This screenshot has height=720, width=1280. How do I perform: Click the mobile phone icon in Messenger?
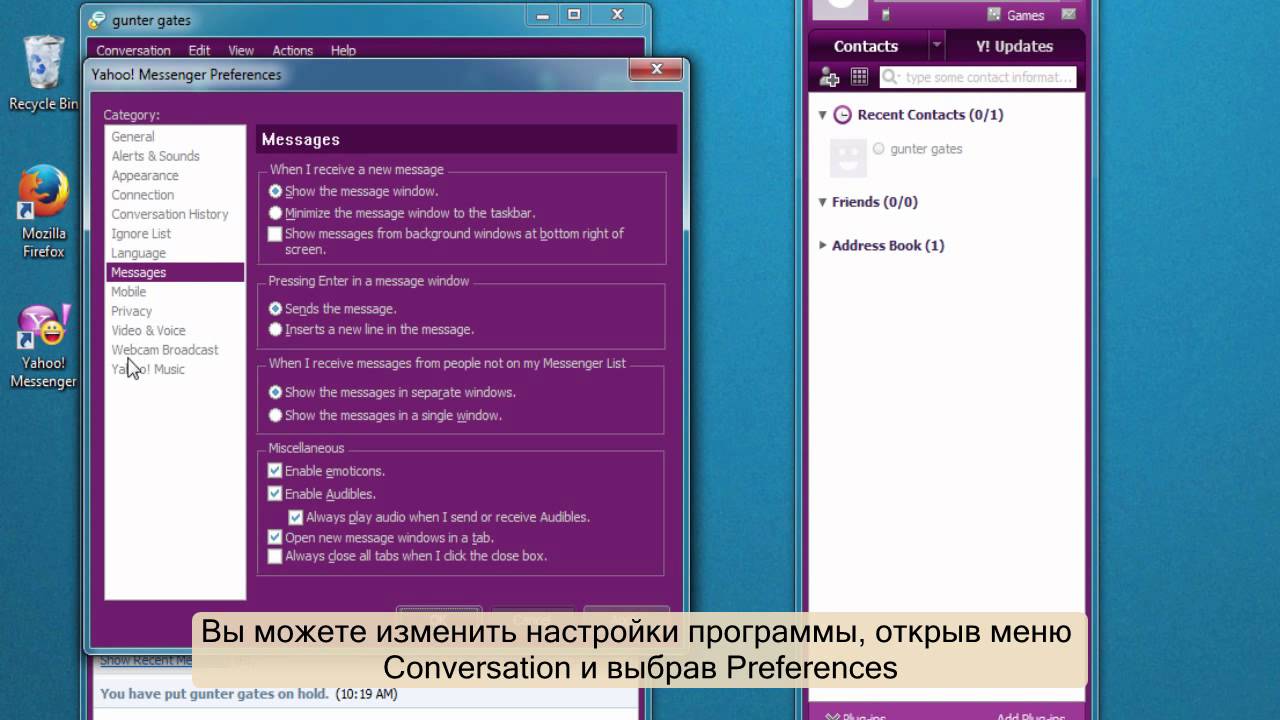click(x=884, y=15)
